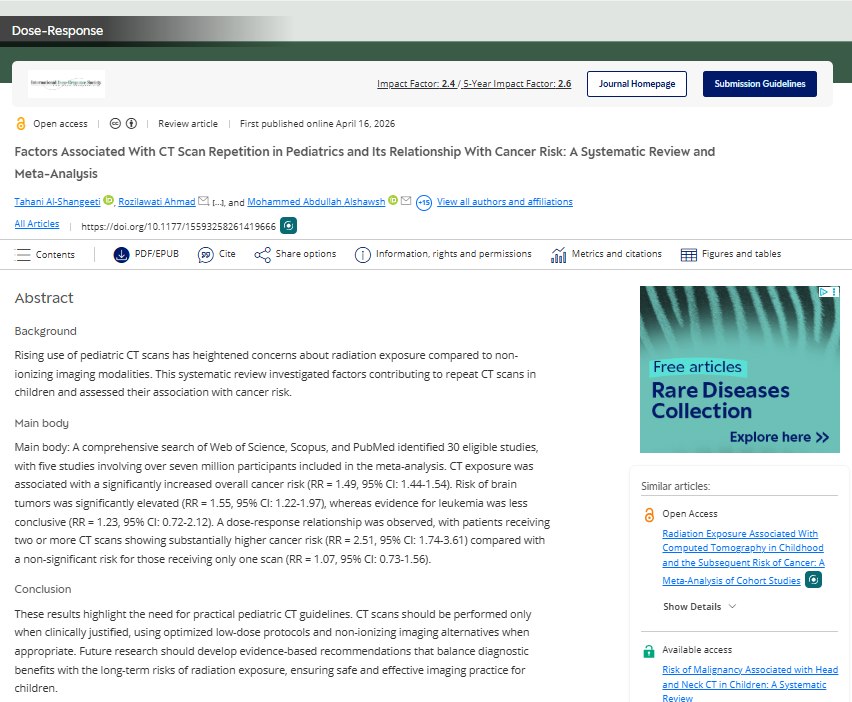Click the +15 additional authors badge
This screenshot has height=702, width=852.
[x=423, y=202]
